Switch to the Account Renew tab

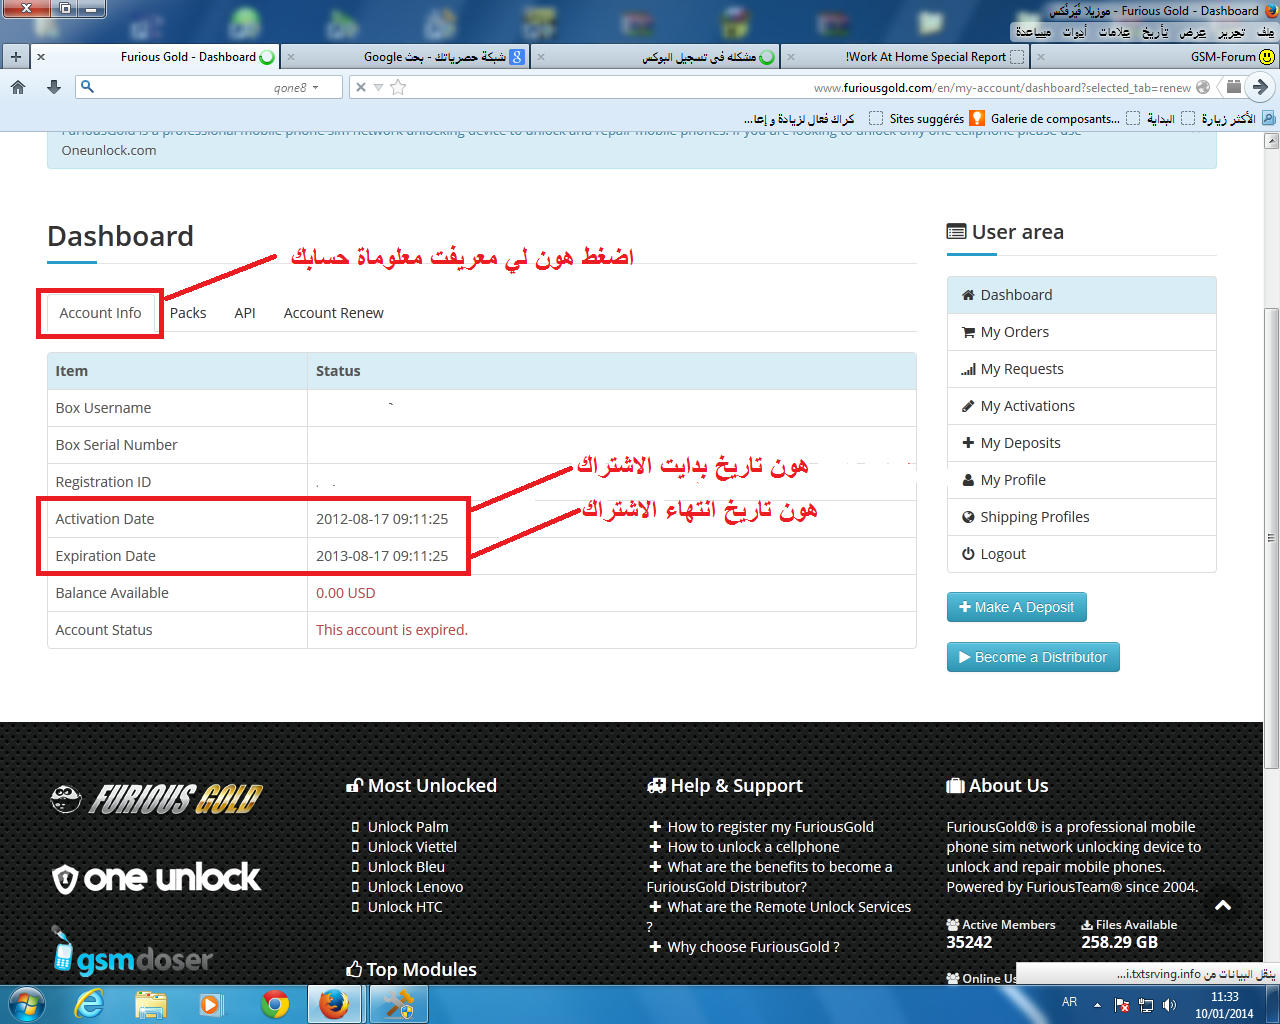point(334,313)
